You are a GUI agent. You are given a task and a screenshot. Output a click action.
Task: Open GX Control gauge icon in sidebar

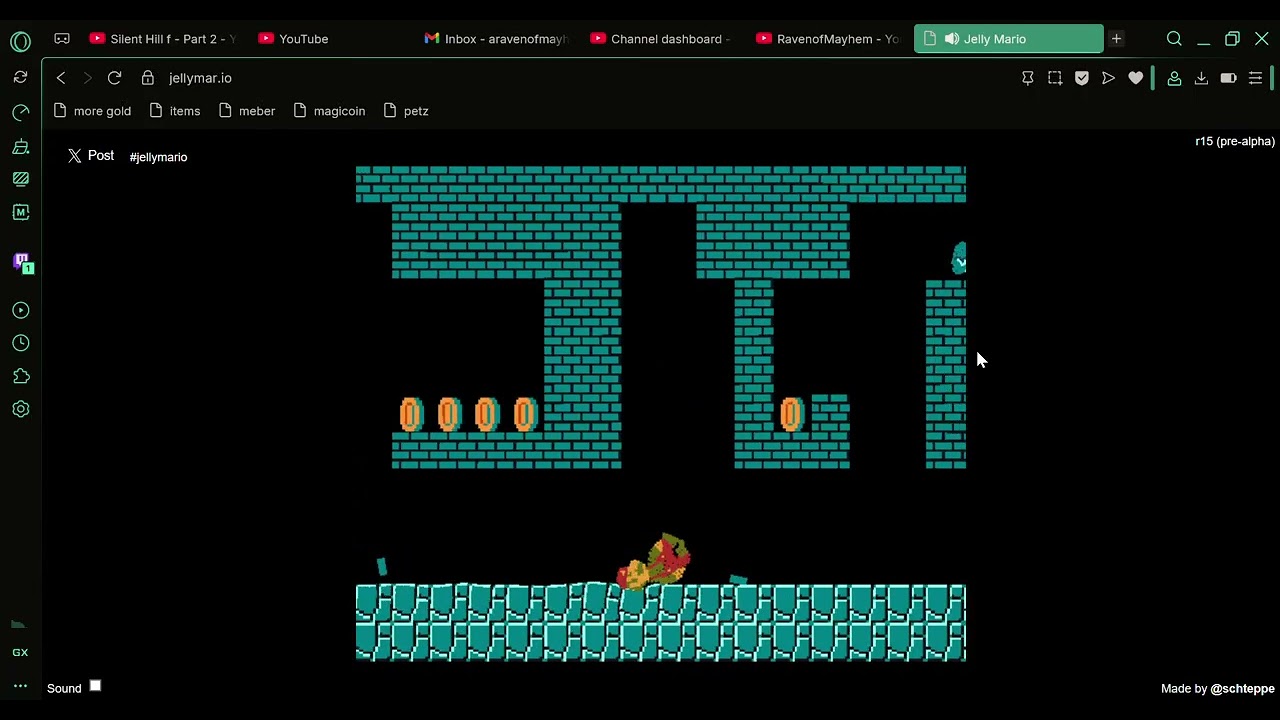coord(20,112)
